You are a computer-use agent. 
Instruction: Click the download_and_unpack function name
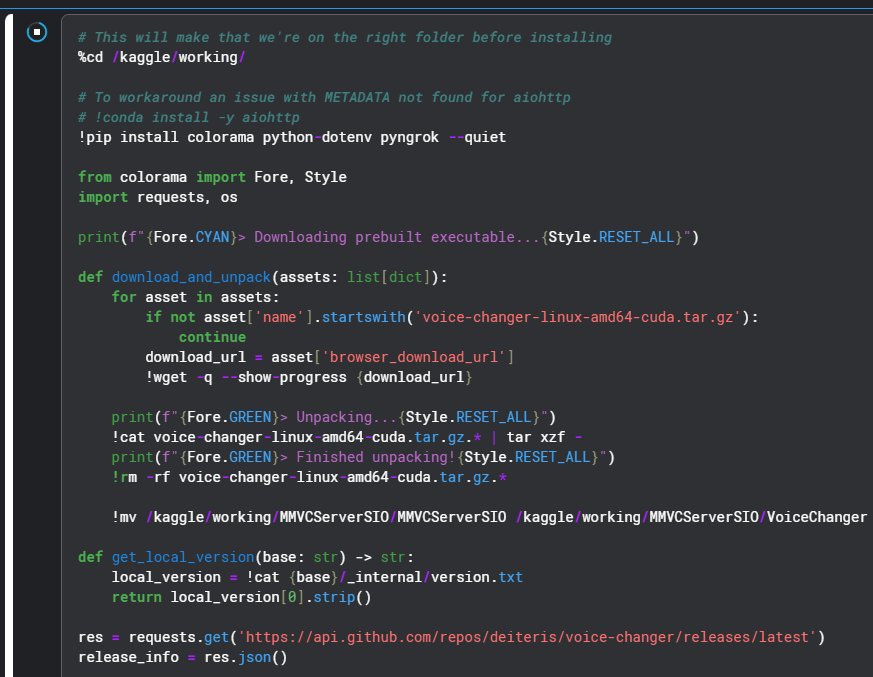[x=191, y=277]
